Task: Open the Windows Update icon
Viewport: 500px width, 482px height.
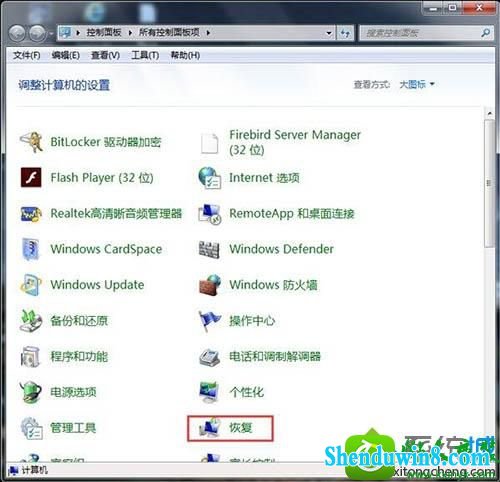Action: click(x=31, y=285)
